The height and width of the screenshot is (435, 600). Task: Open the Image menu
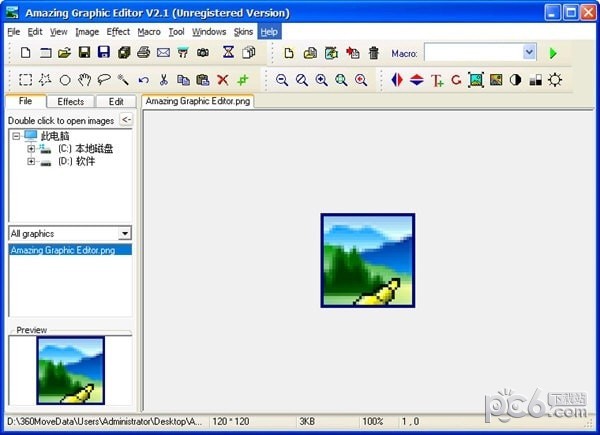(87, 32)
